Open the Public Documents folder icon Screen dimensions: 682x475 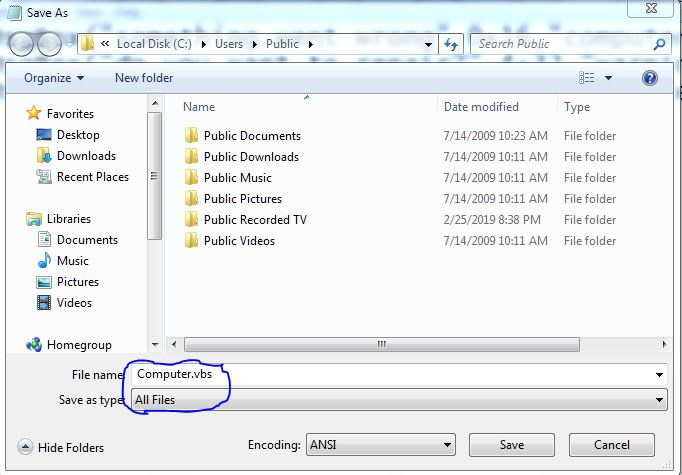pyautogui.click(x=192, y=136)
